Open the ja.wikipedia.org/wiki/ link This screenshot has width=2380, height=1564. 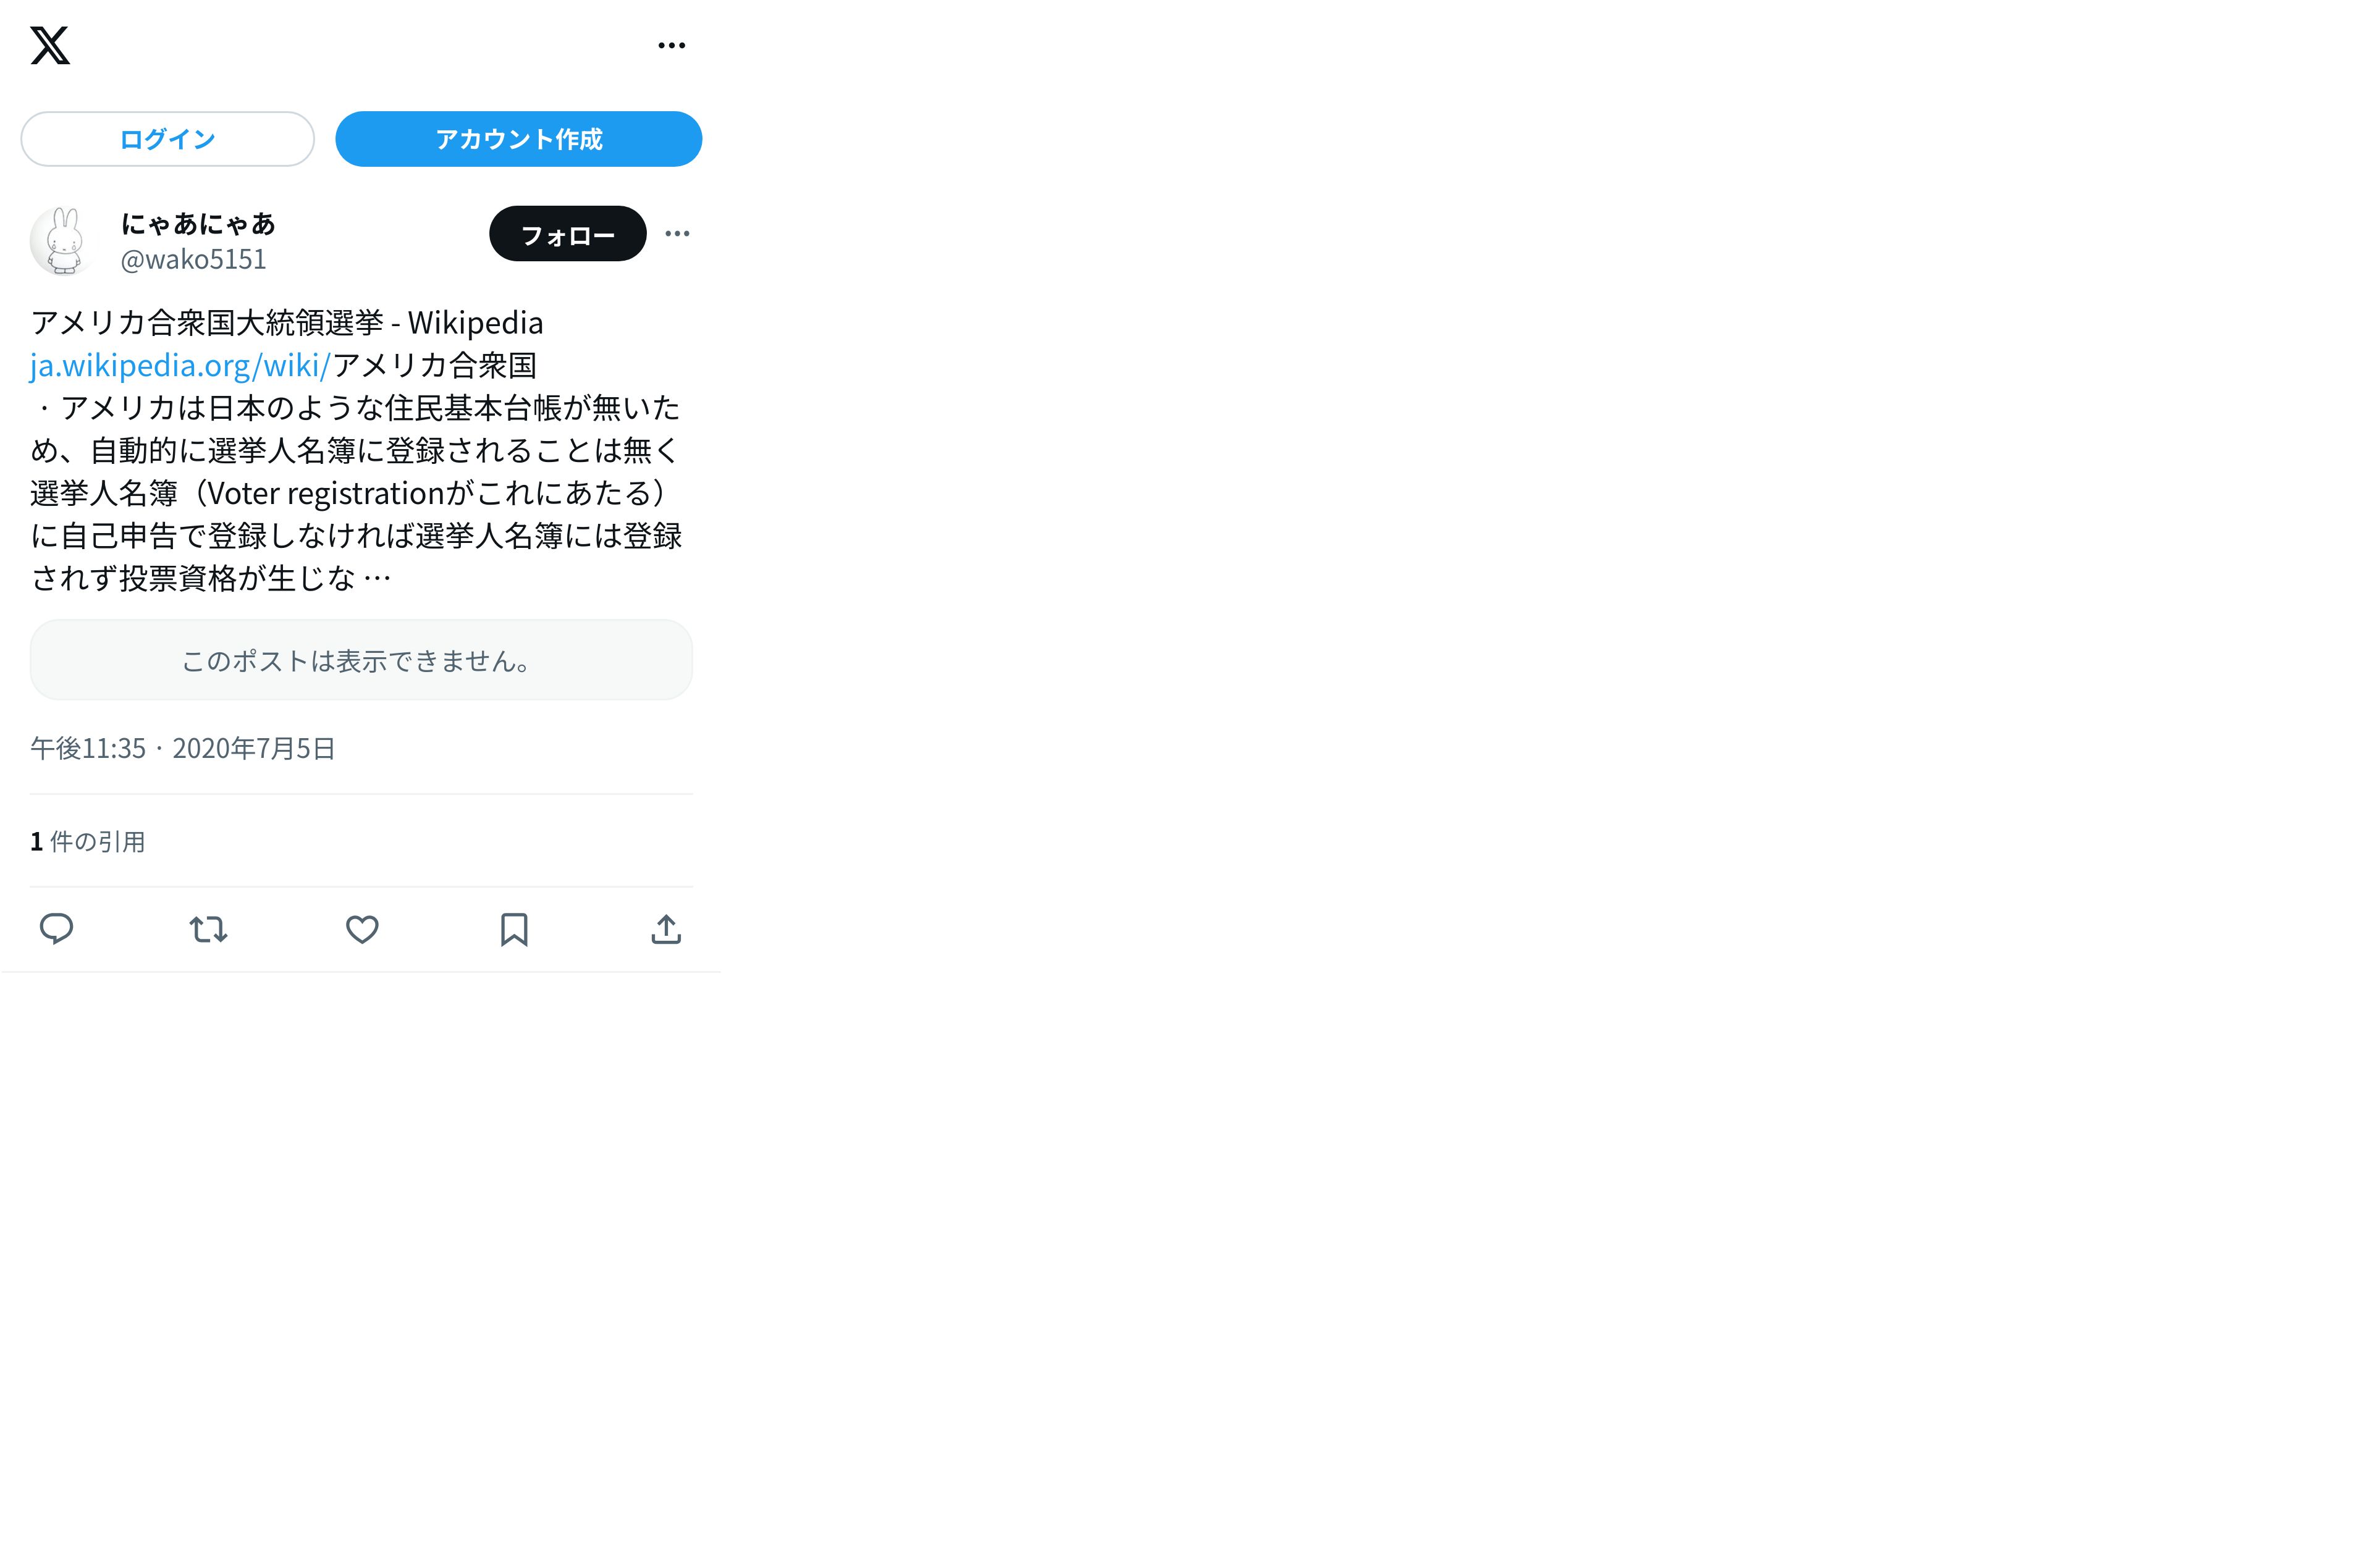180,365
